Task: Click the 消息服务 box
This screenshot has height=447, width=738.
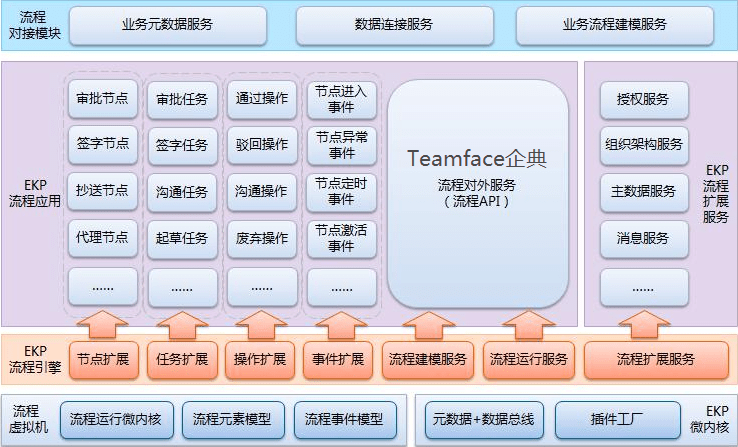Action: (644, 239)
